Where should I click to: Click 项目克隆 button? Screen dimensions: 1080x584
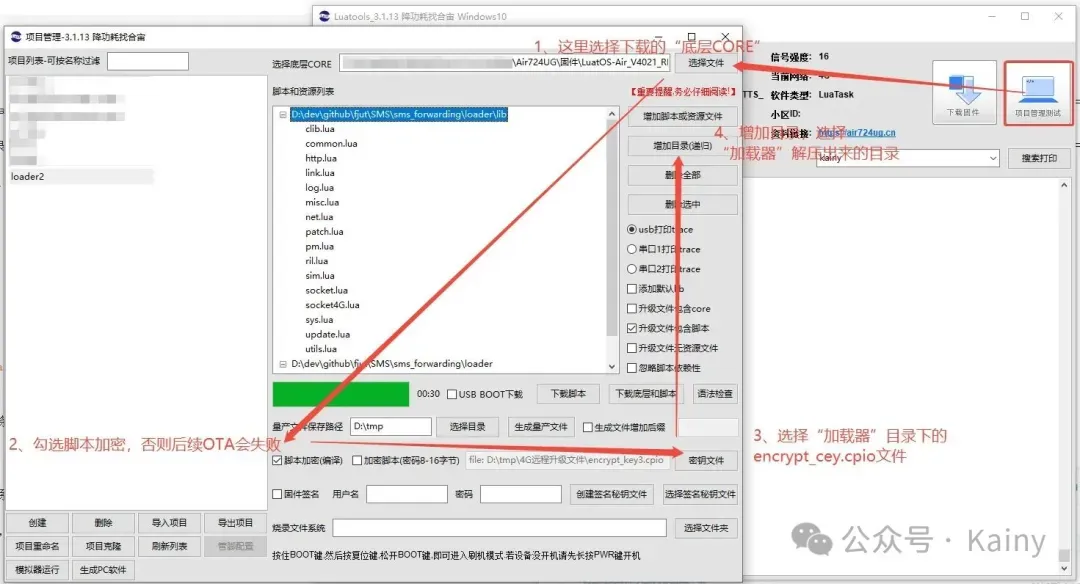point(103,546)
